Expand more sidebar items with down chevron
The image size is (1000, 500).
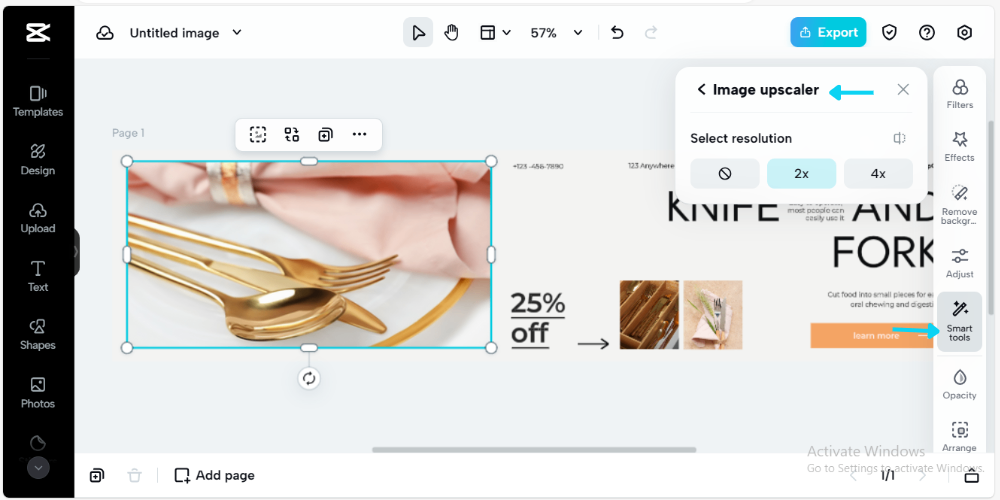coord(38,467)
